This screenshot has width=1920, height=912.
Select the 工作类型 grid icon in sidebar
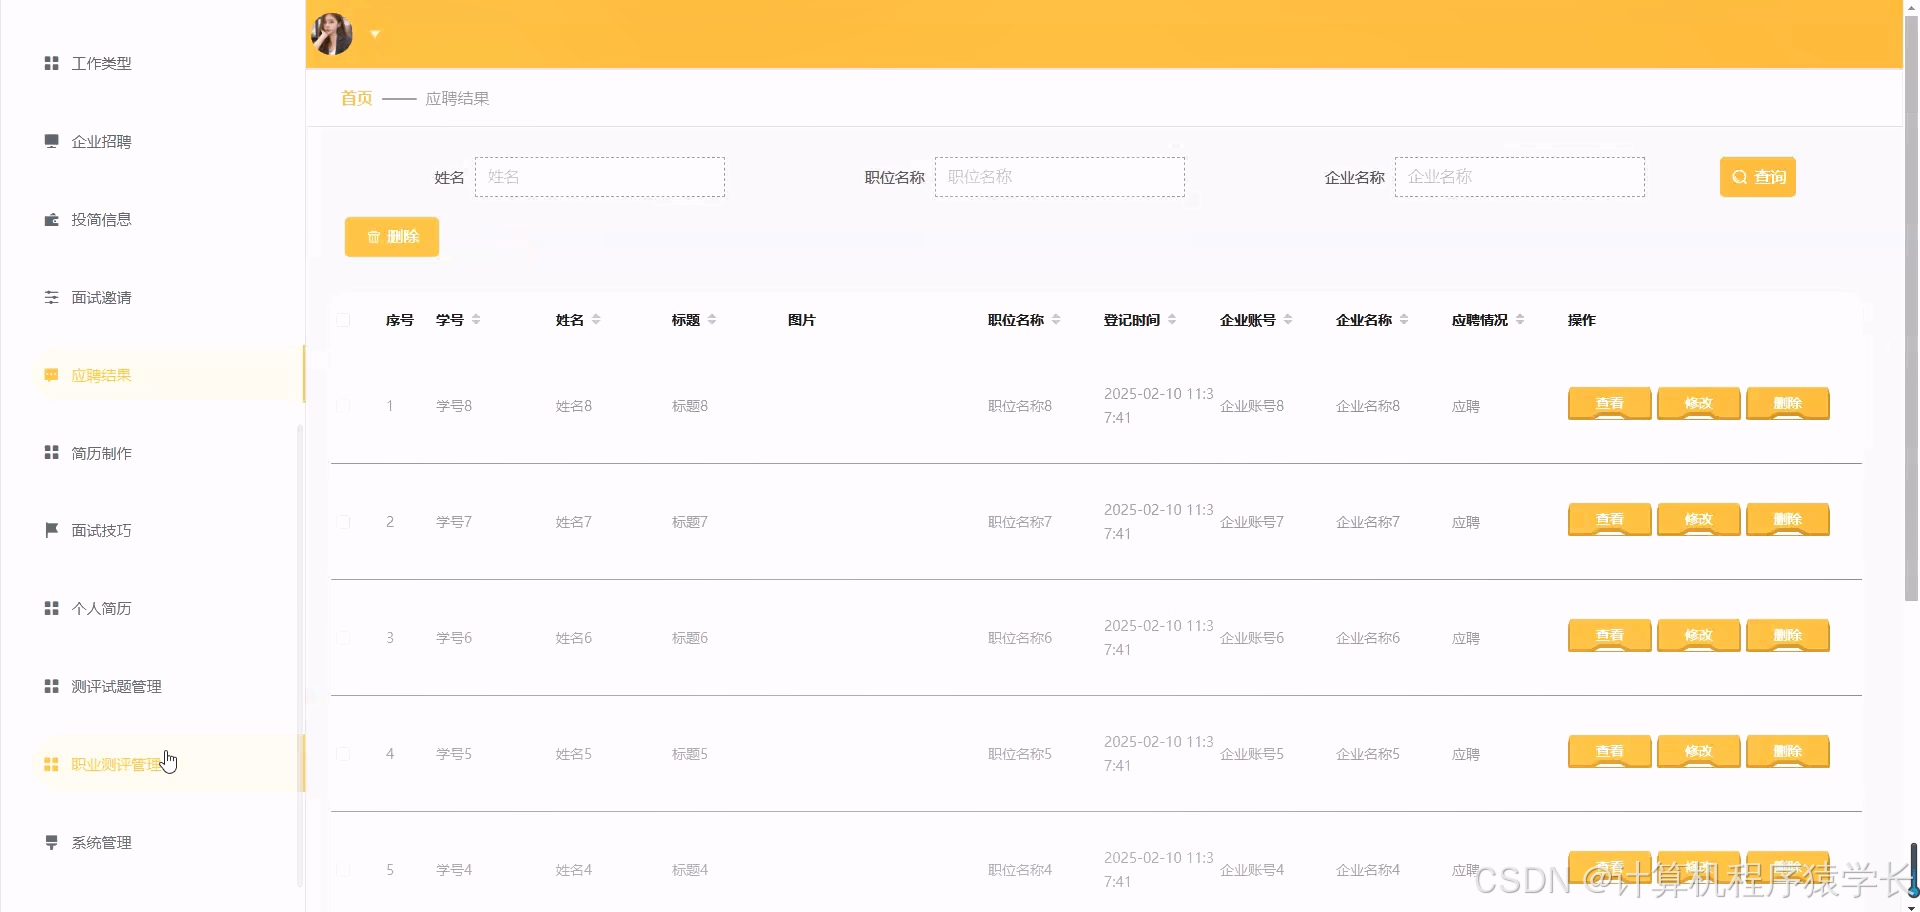click(51, 62)
